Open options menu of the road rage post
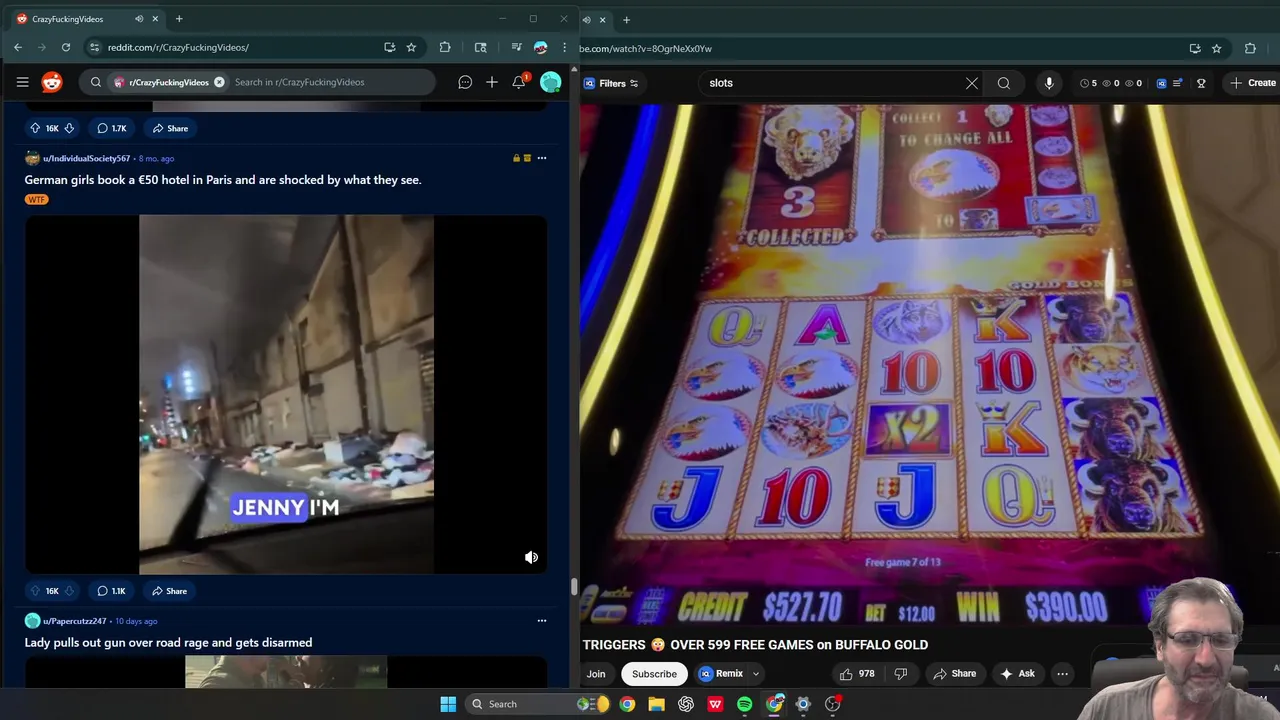The image size is (1280, 720). tap(542, 621)
